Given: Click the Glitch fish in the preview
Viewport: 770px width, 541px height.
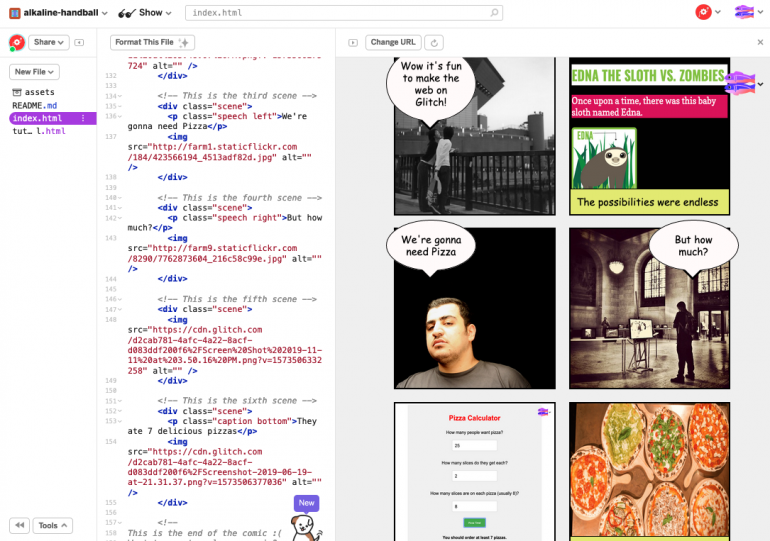Looking at the screenshot, I should point(740,83).
